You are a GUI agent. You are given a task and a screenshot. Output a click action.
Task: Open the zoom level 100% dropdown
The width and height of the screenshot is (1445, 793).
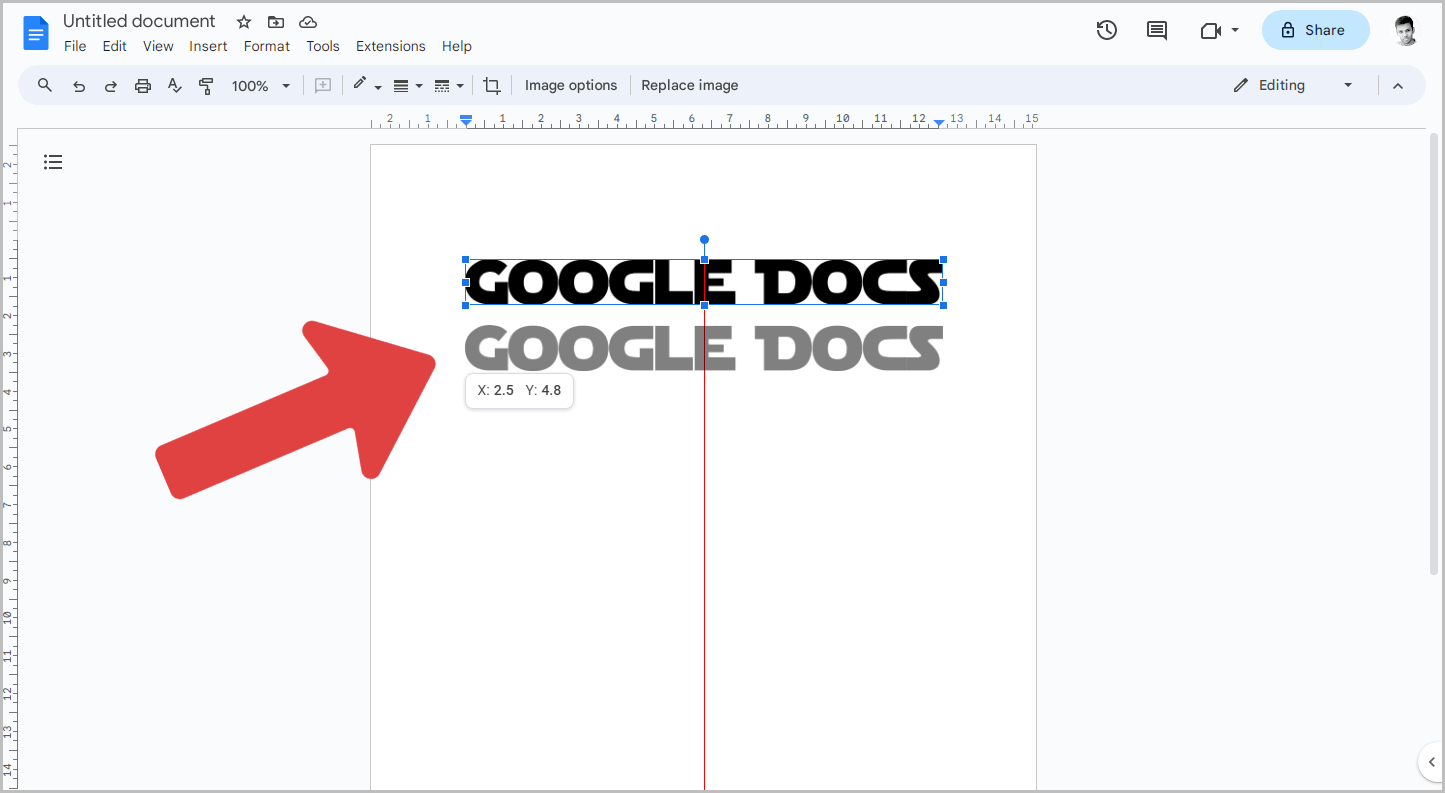(261, 86)
